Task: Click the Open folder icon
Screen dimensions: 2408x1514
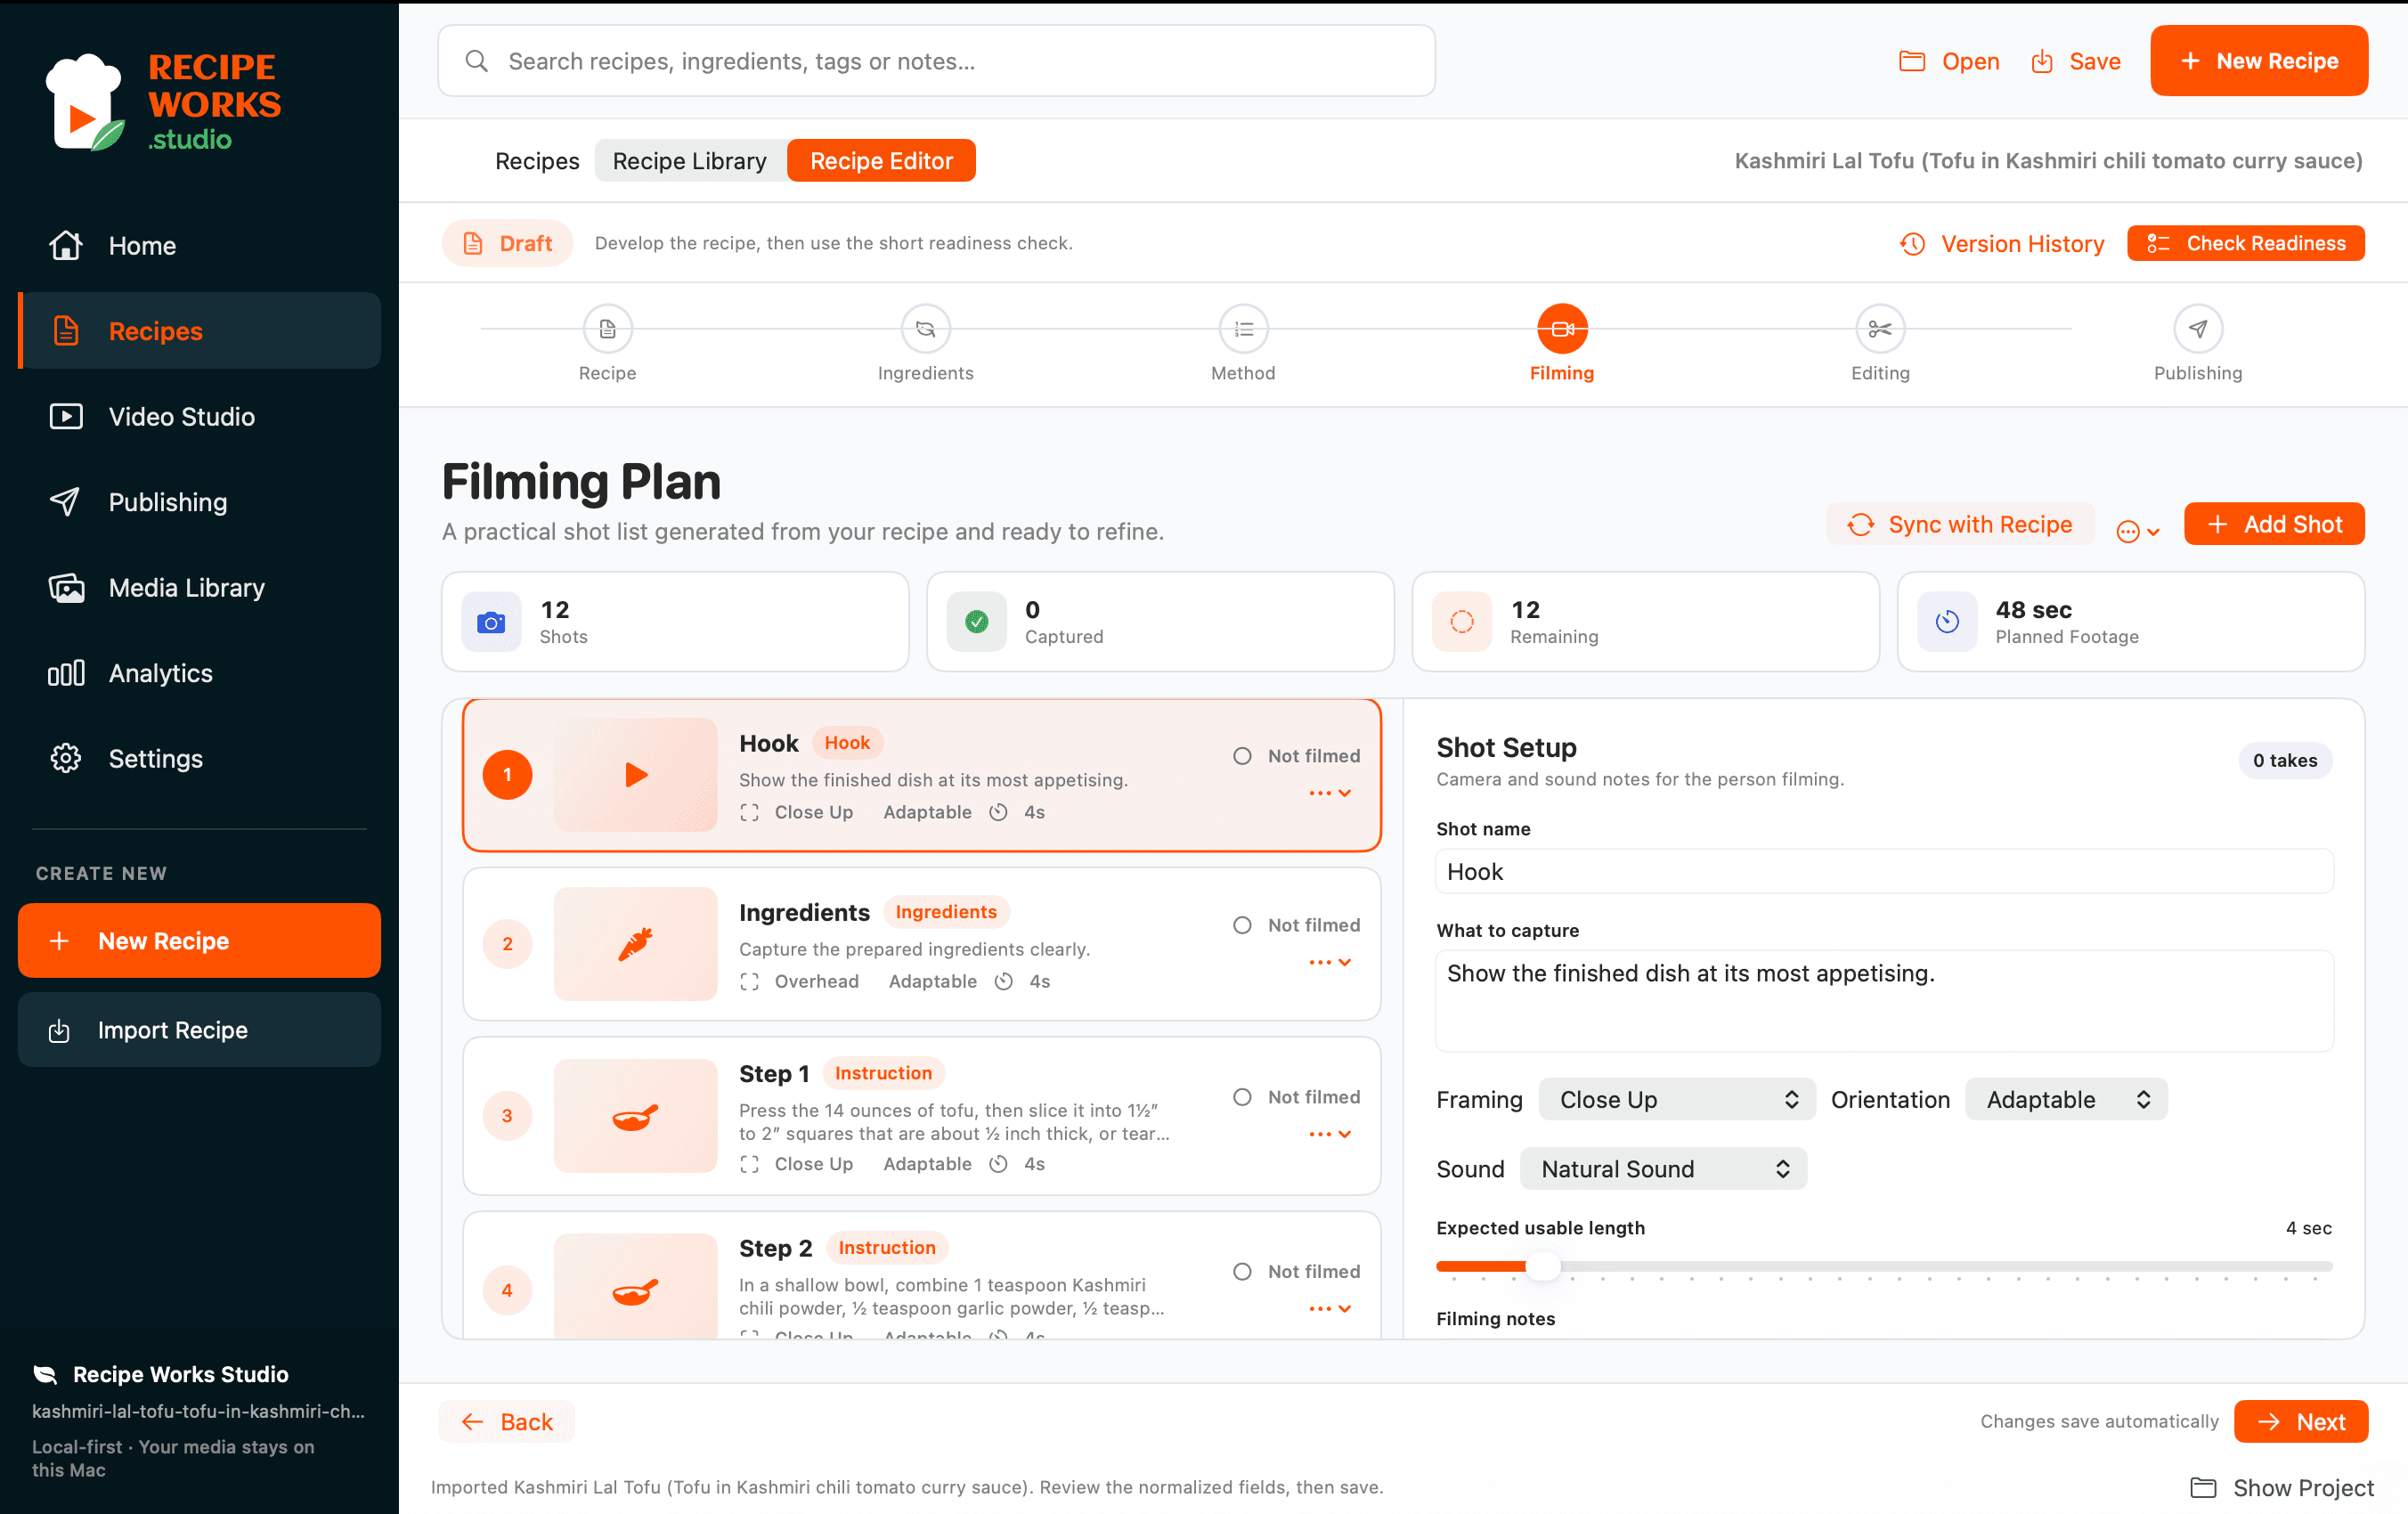Action: (1911, 61)
